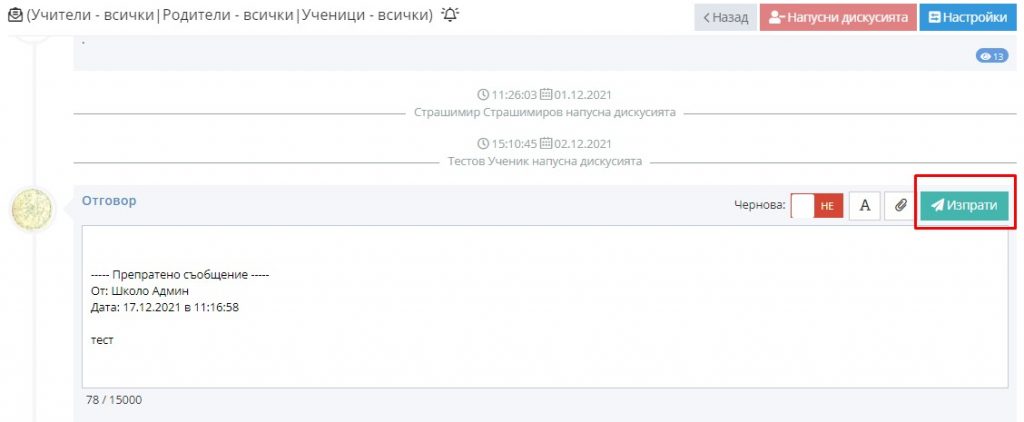Leave the discussion via Напусни дискусията

coord(838,18)
